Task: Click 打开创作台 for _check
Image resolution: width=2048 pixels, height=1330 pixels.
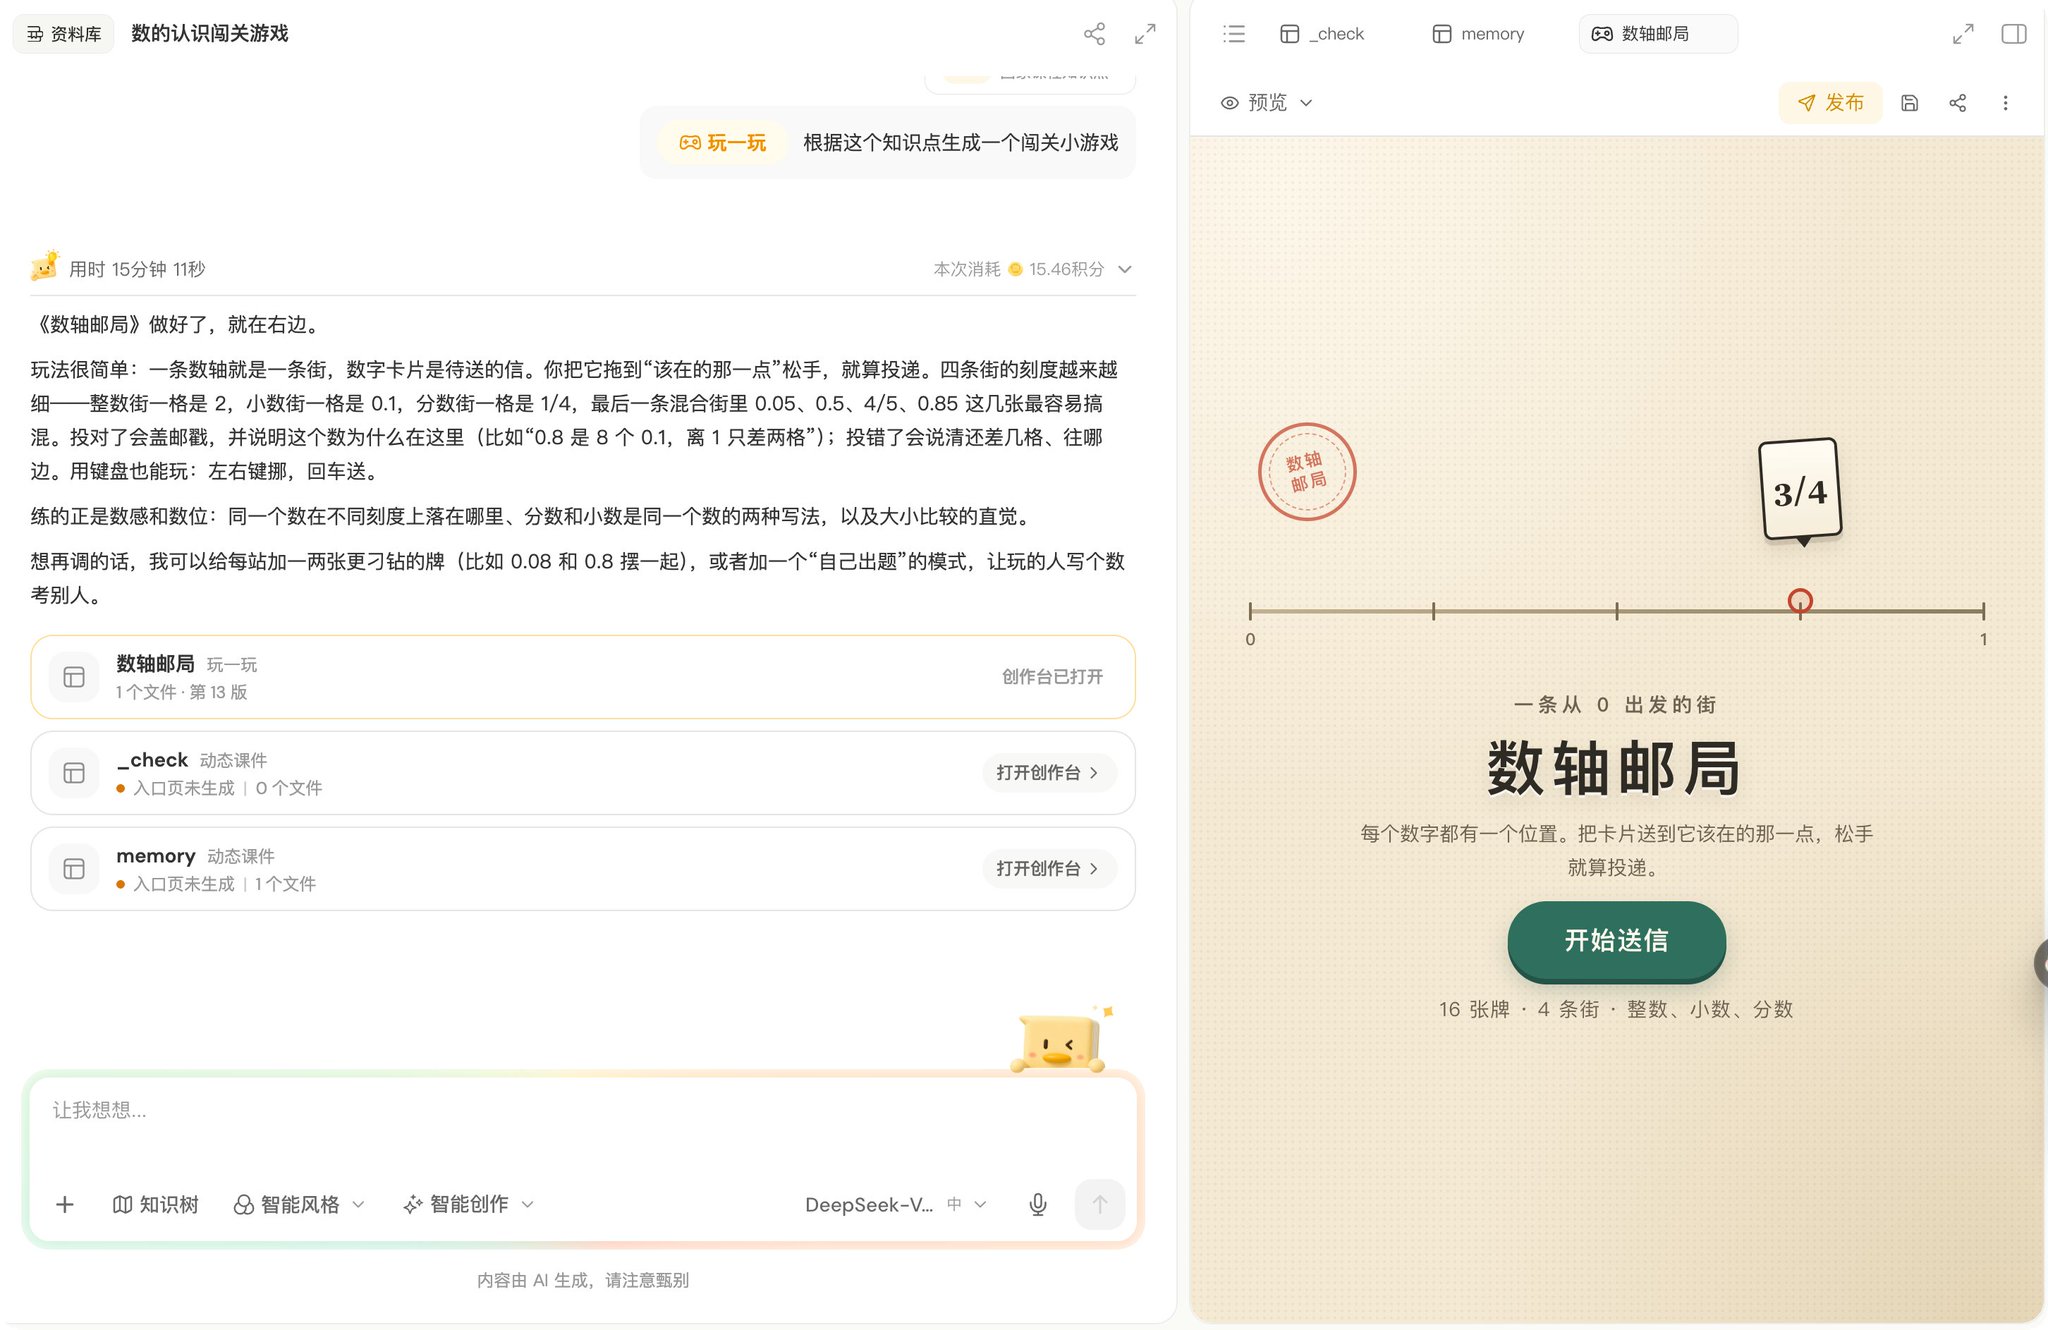Action: click(1048, 773)
